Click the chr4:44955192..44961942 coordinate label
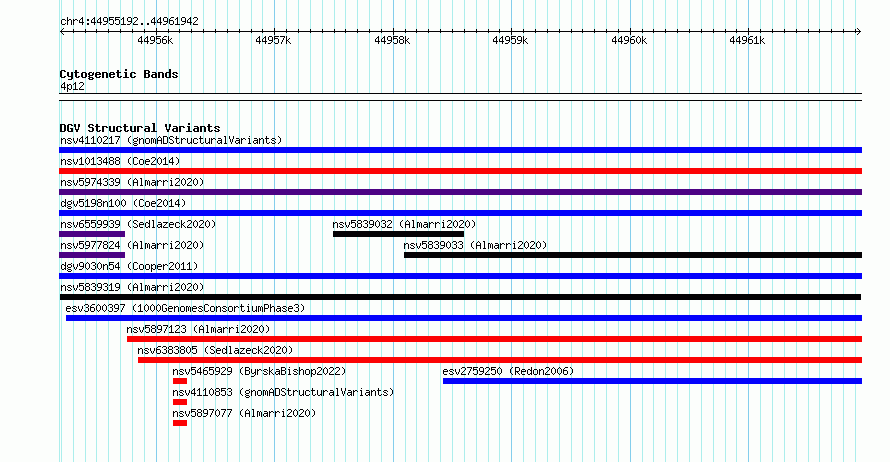The width and height of the screenshot is (890, 462). (129, 22)
